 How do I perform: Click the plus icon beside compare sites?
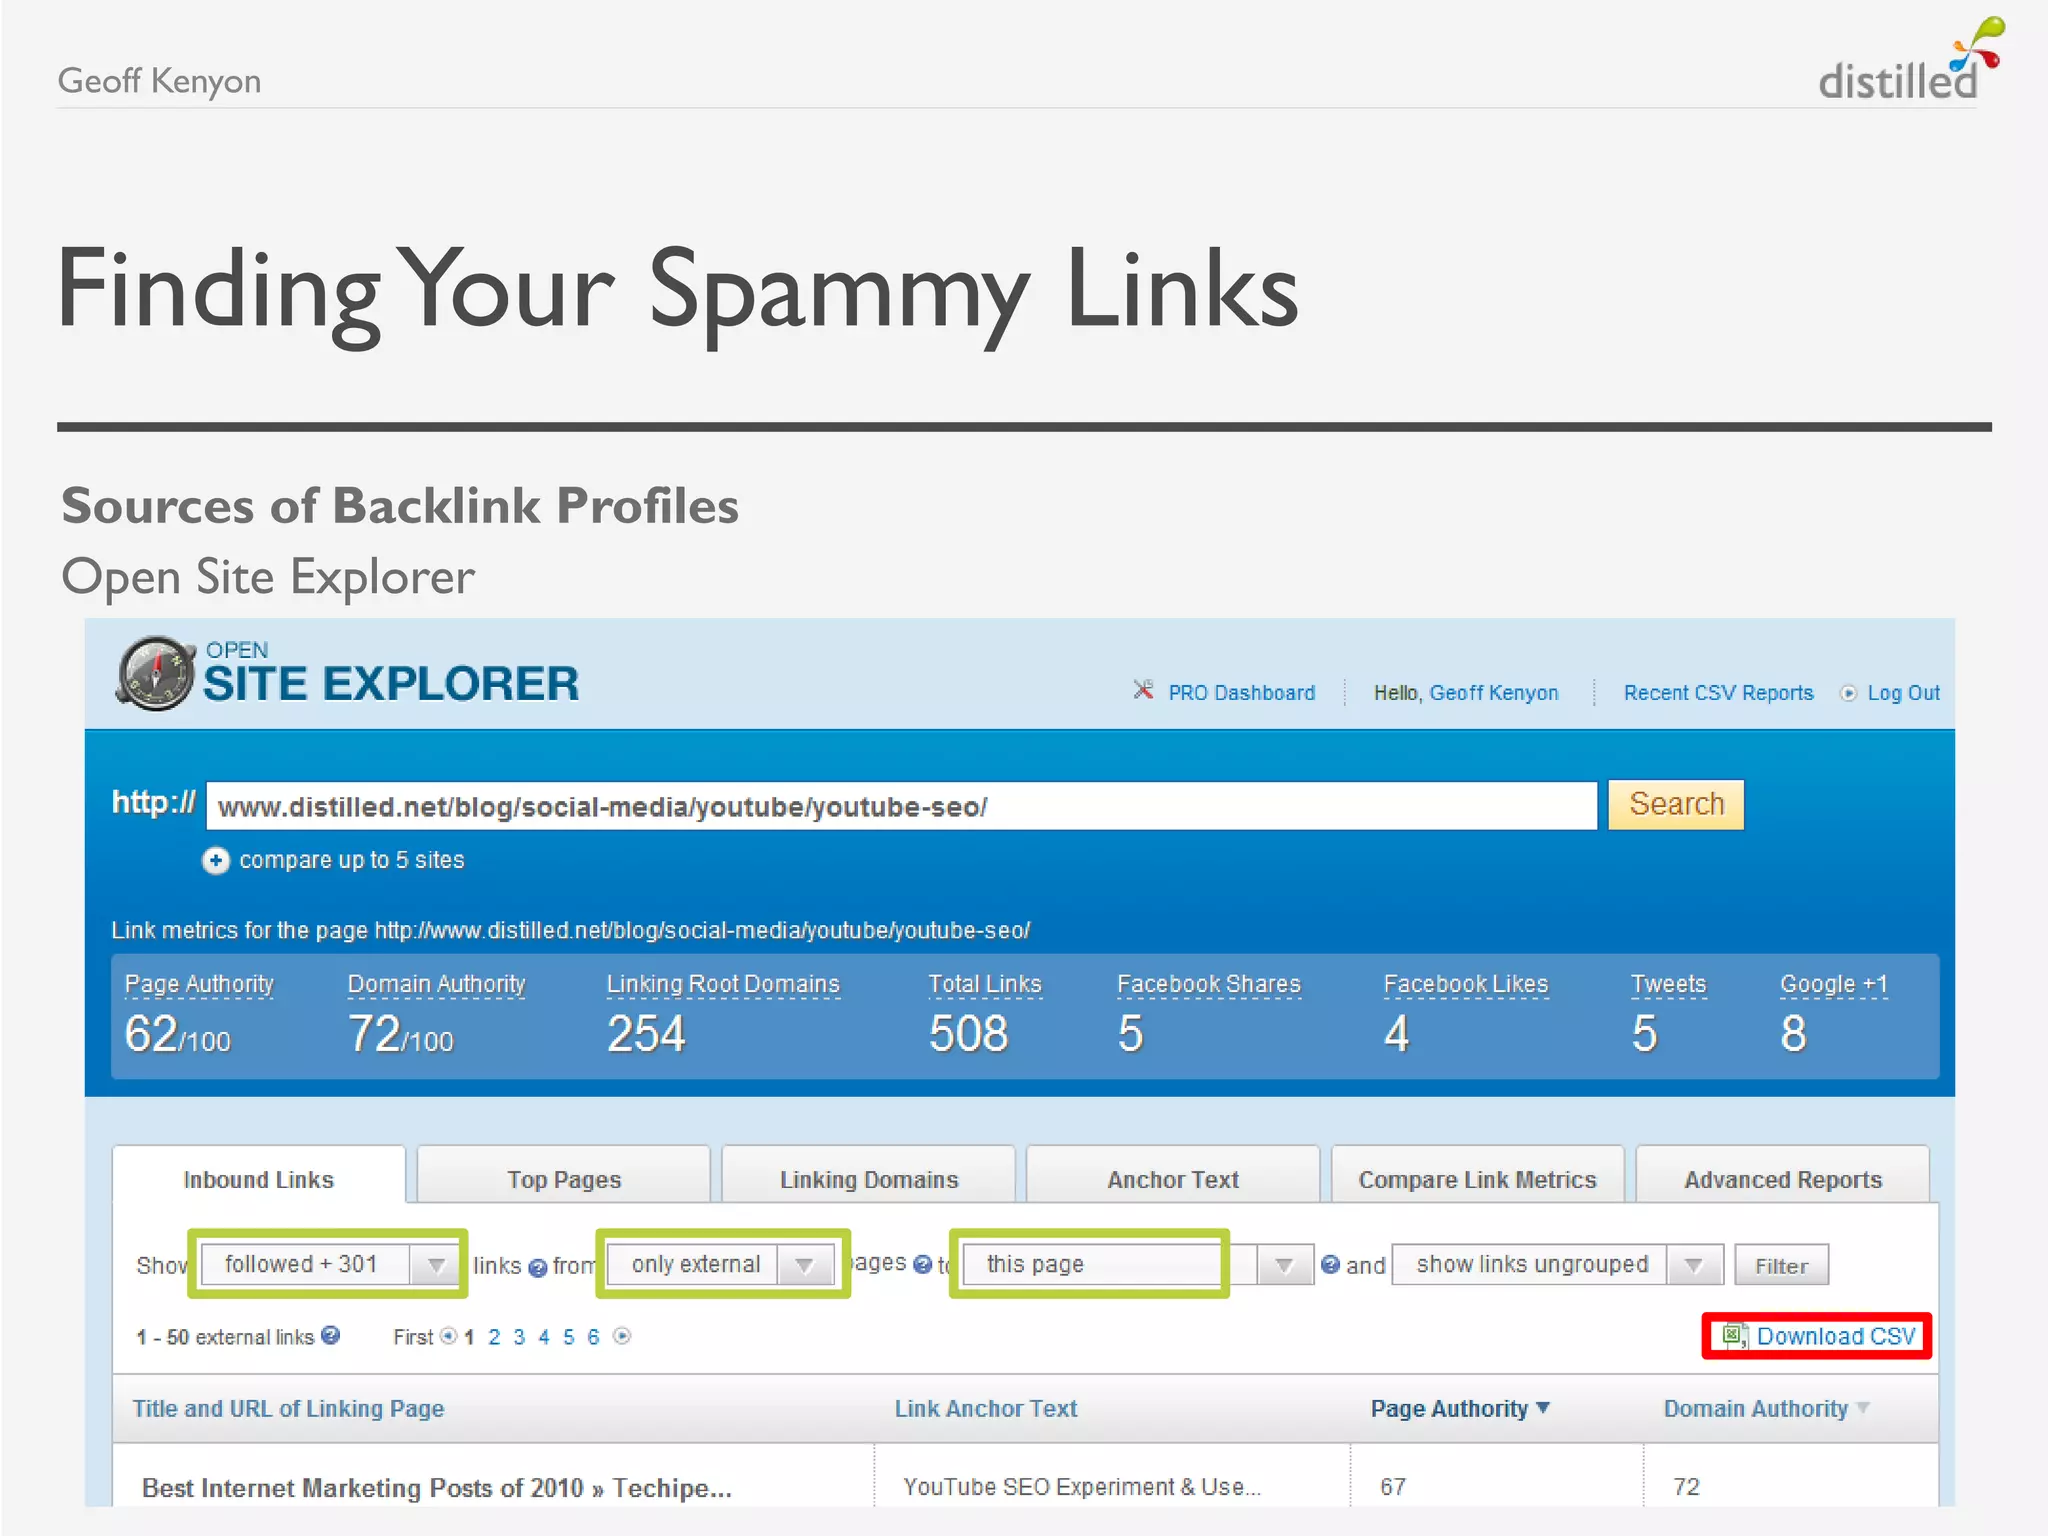[x=216, y=861]
